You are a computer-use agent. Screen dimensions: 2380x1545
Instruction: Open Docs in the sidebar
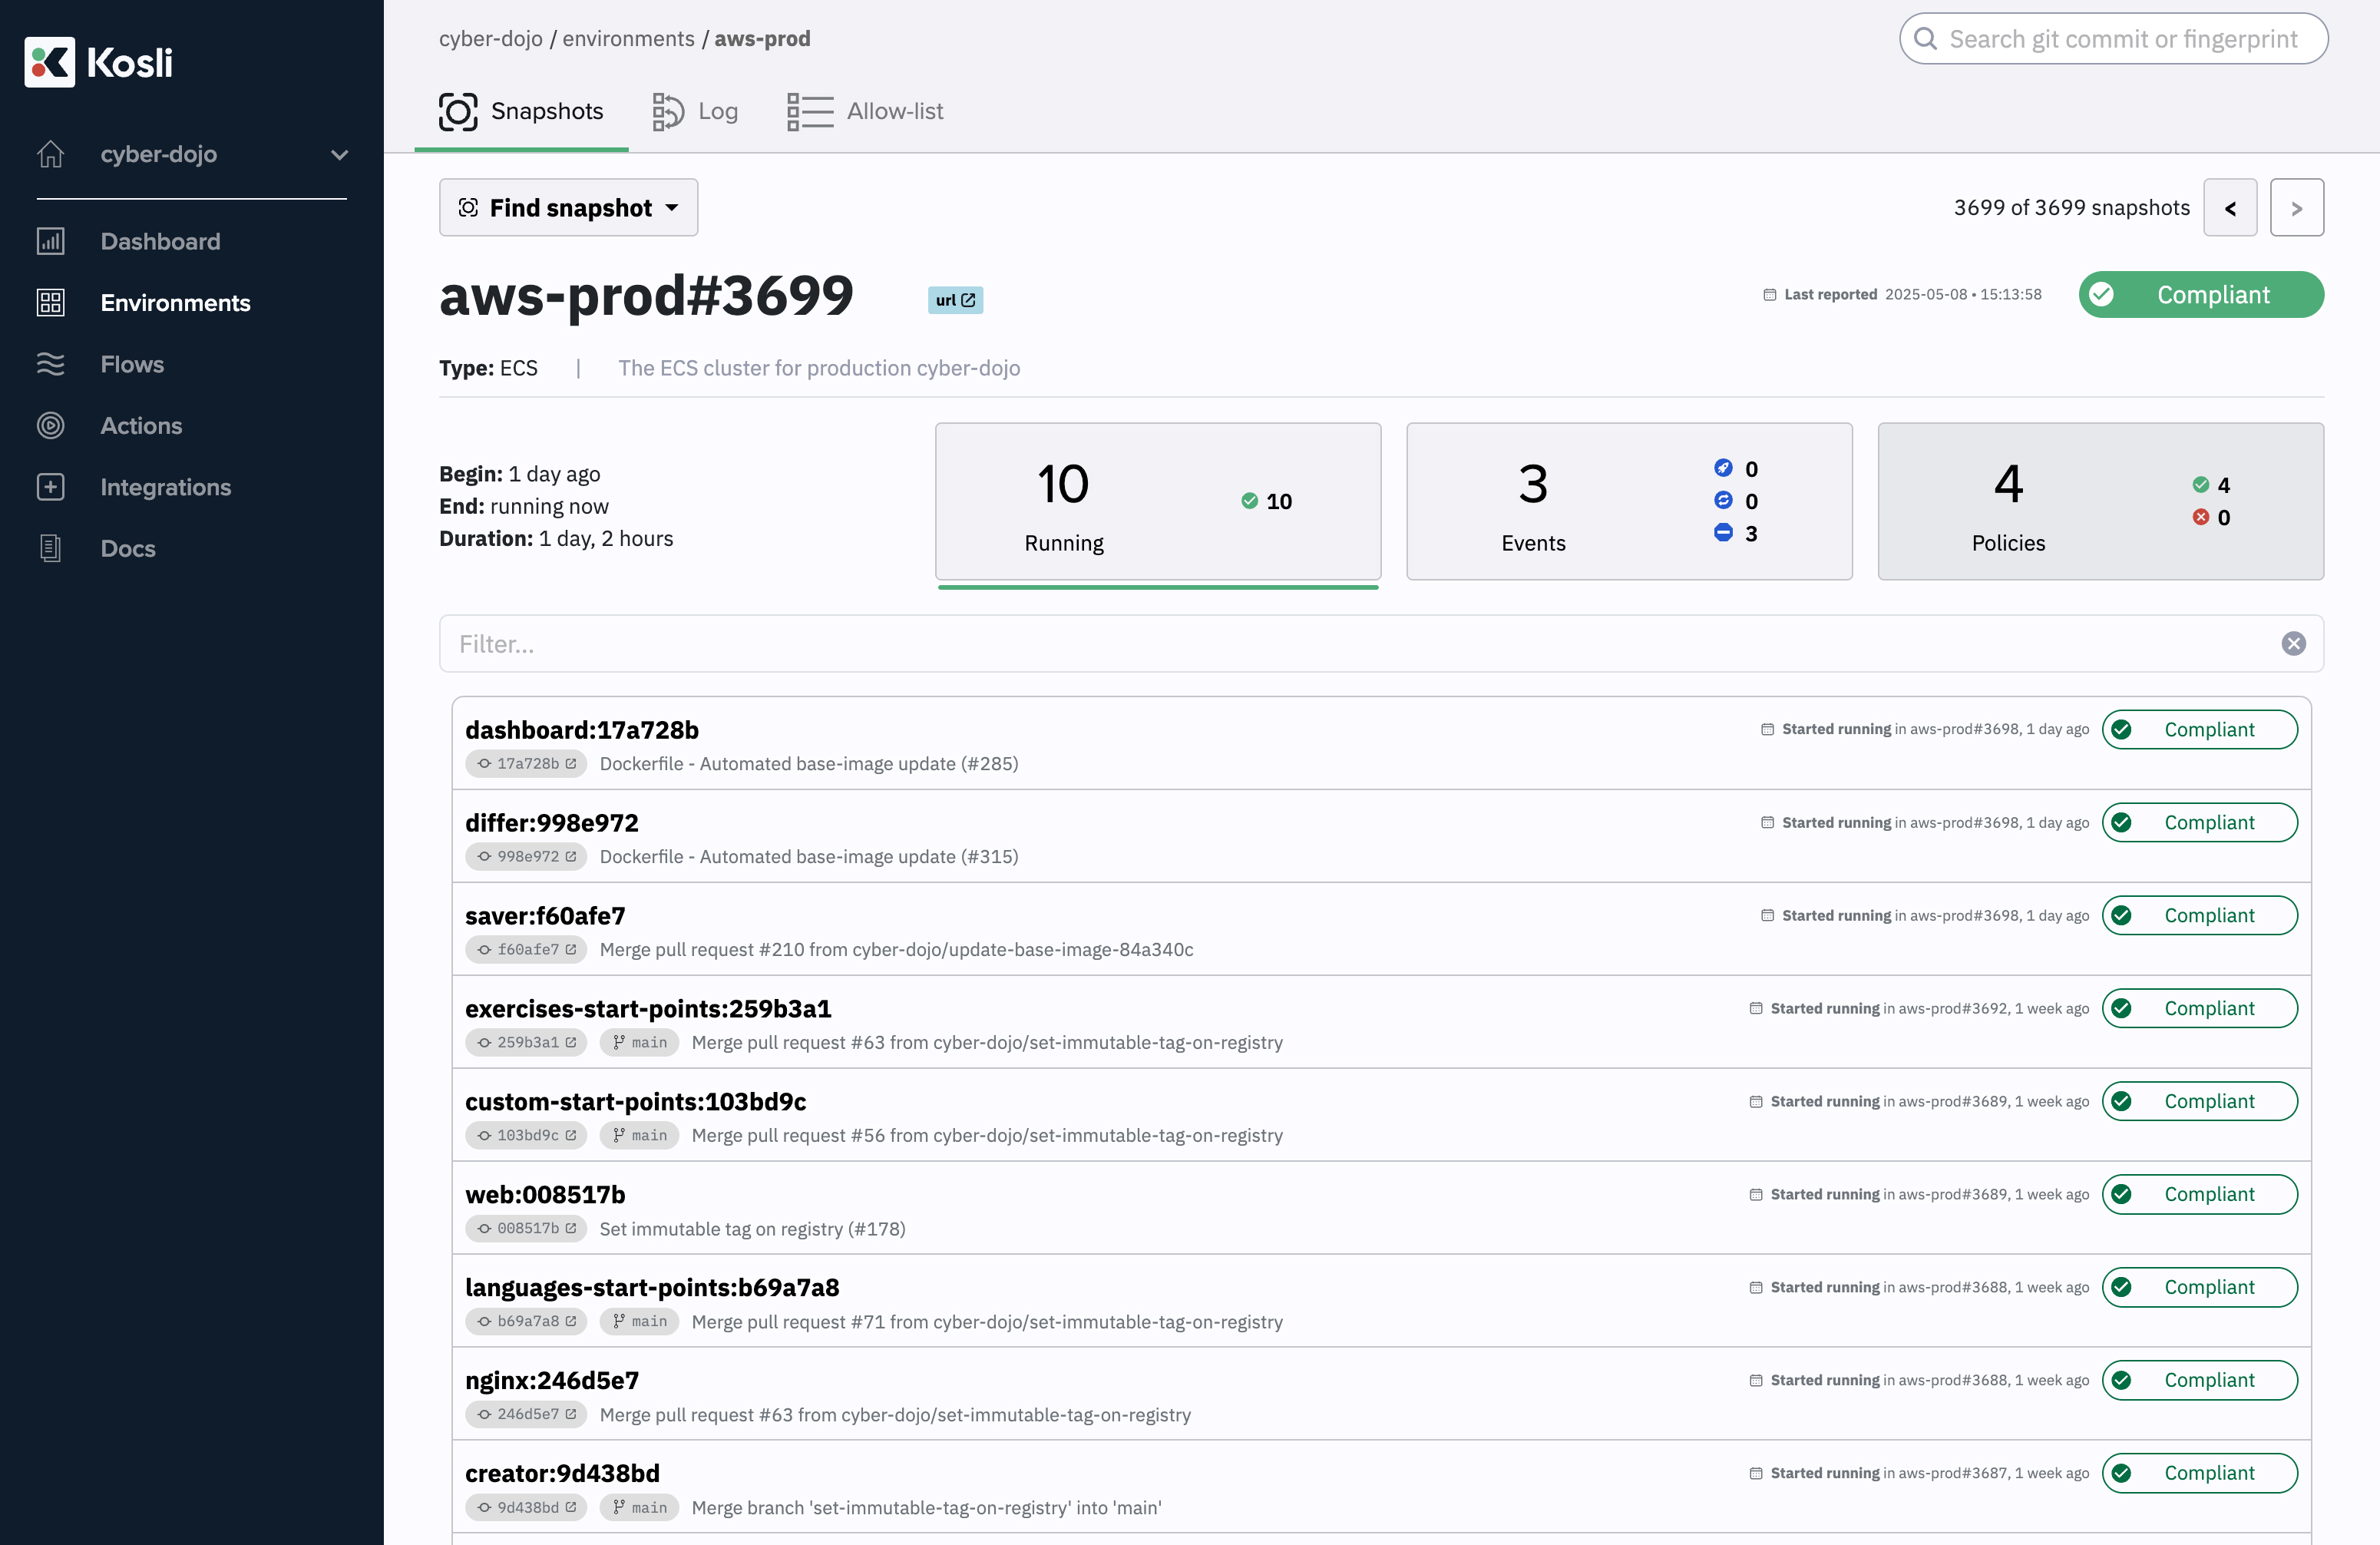[128, 548]
